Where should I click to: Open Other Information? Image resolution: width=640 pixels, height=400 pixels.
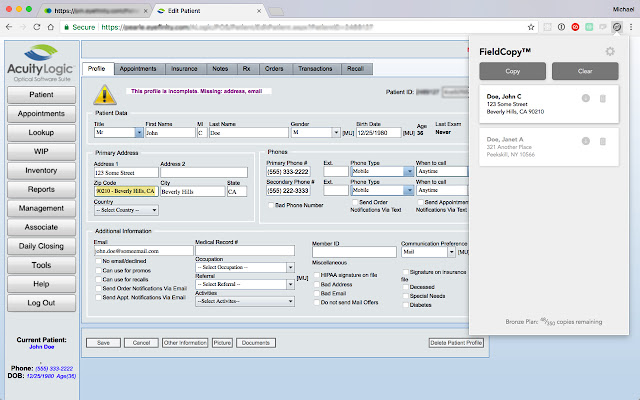pyautogui.click(x=185, y=343)
